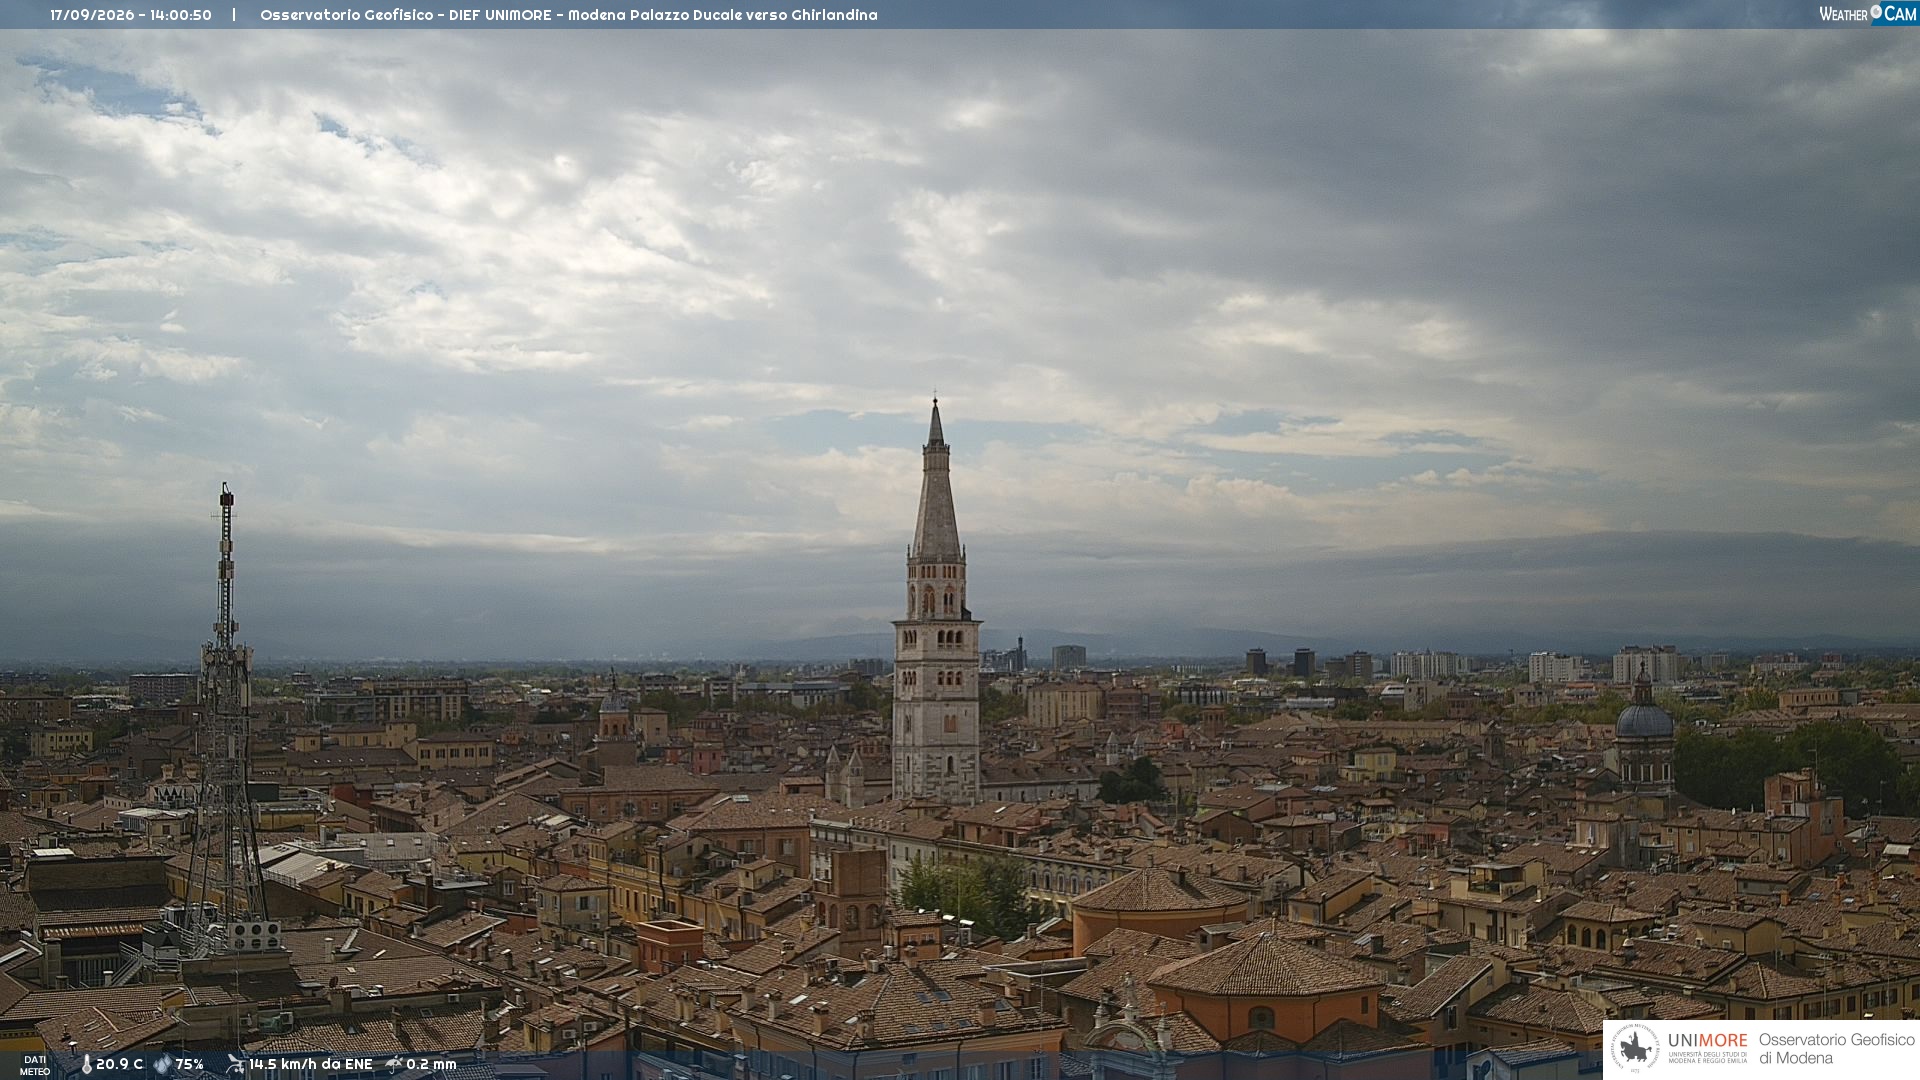Image resolution: width=1920 pixels, height=1080 pixels.
Task: Click the Ghirlandina tower spire
Action: [x=936, y=480]
